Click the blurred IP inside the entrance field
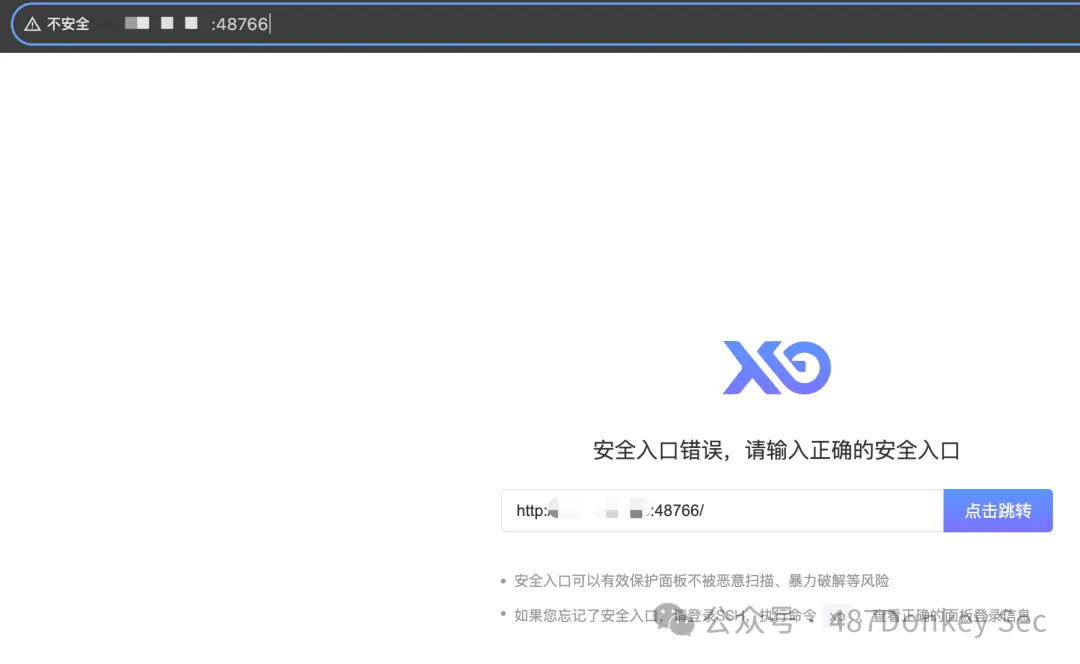This screenshot has height=664, width=1080. 598,511
